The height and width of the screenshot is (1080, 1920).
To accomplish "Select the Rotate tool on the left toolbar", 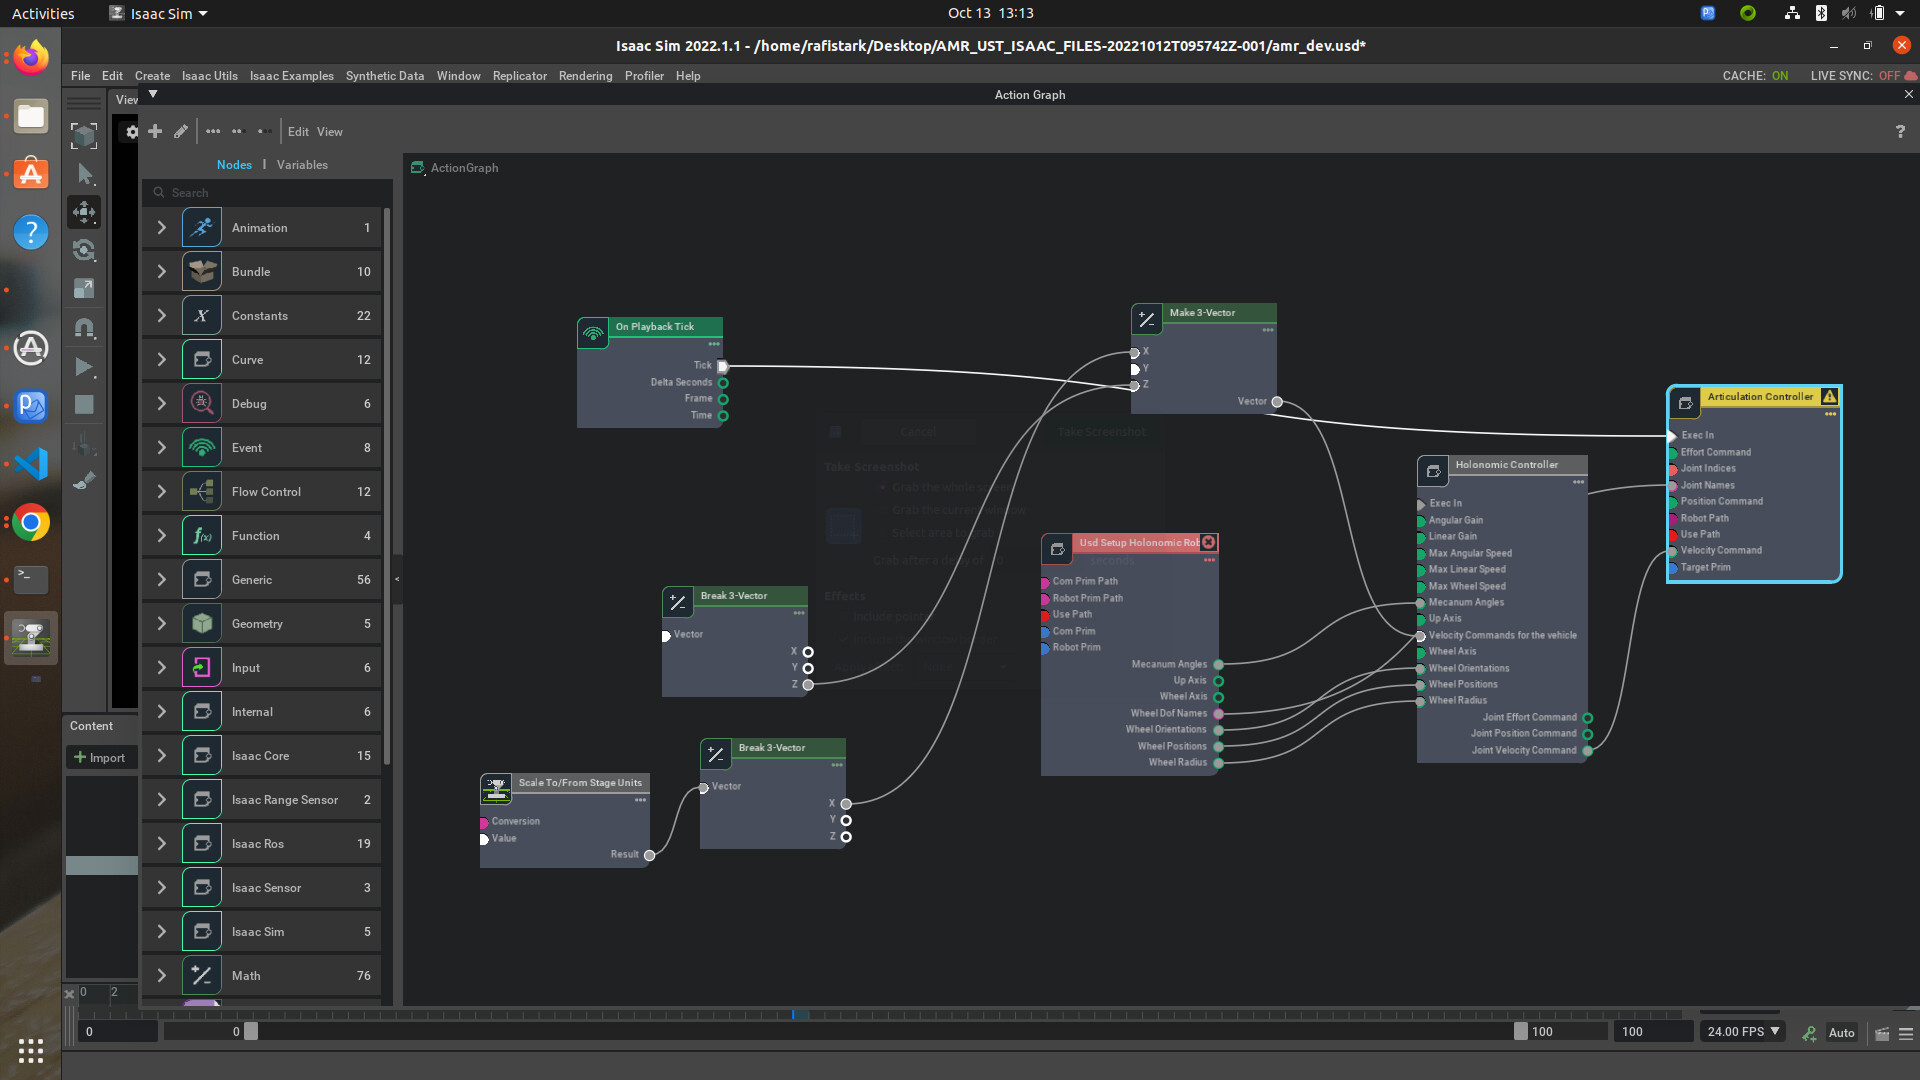I will point(84,251).
